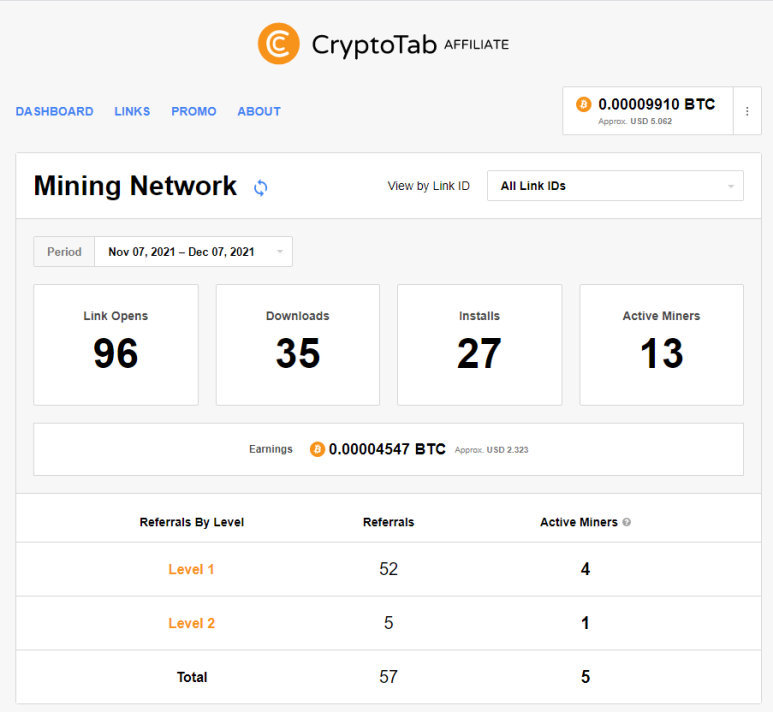The width and height of the screenshot is (773, 712).
Task: Click the 0.00009910 BTC balance box
Action: (x=648, y=111)
